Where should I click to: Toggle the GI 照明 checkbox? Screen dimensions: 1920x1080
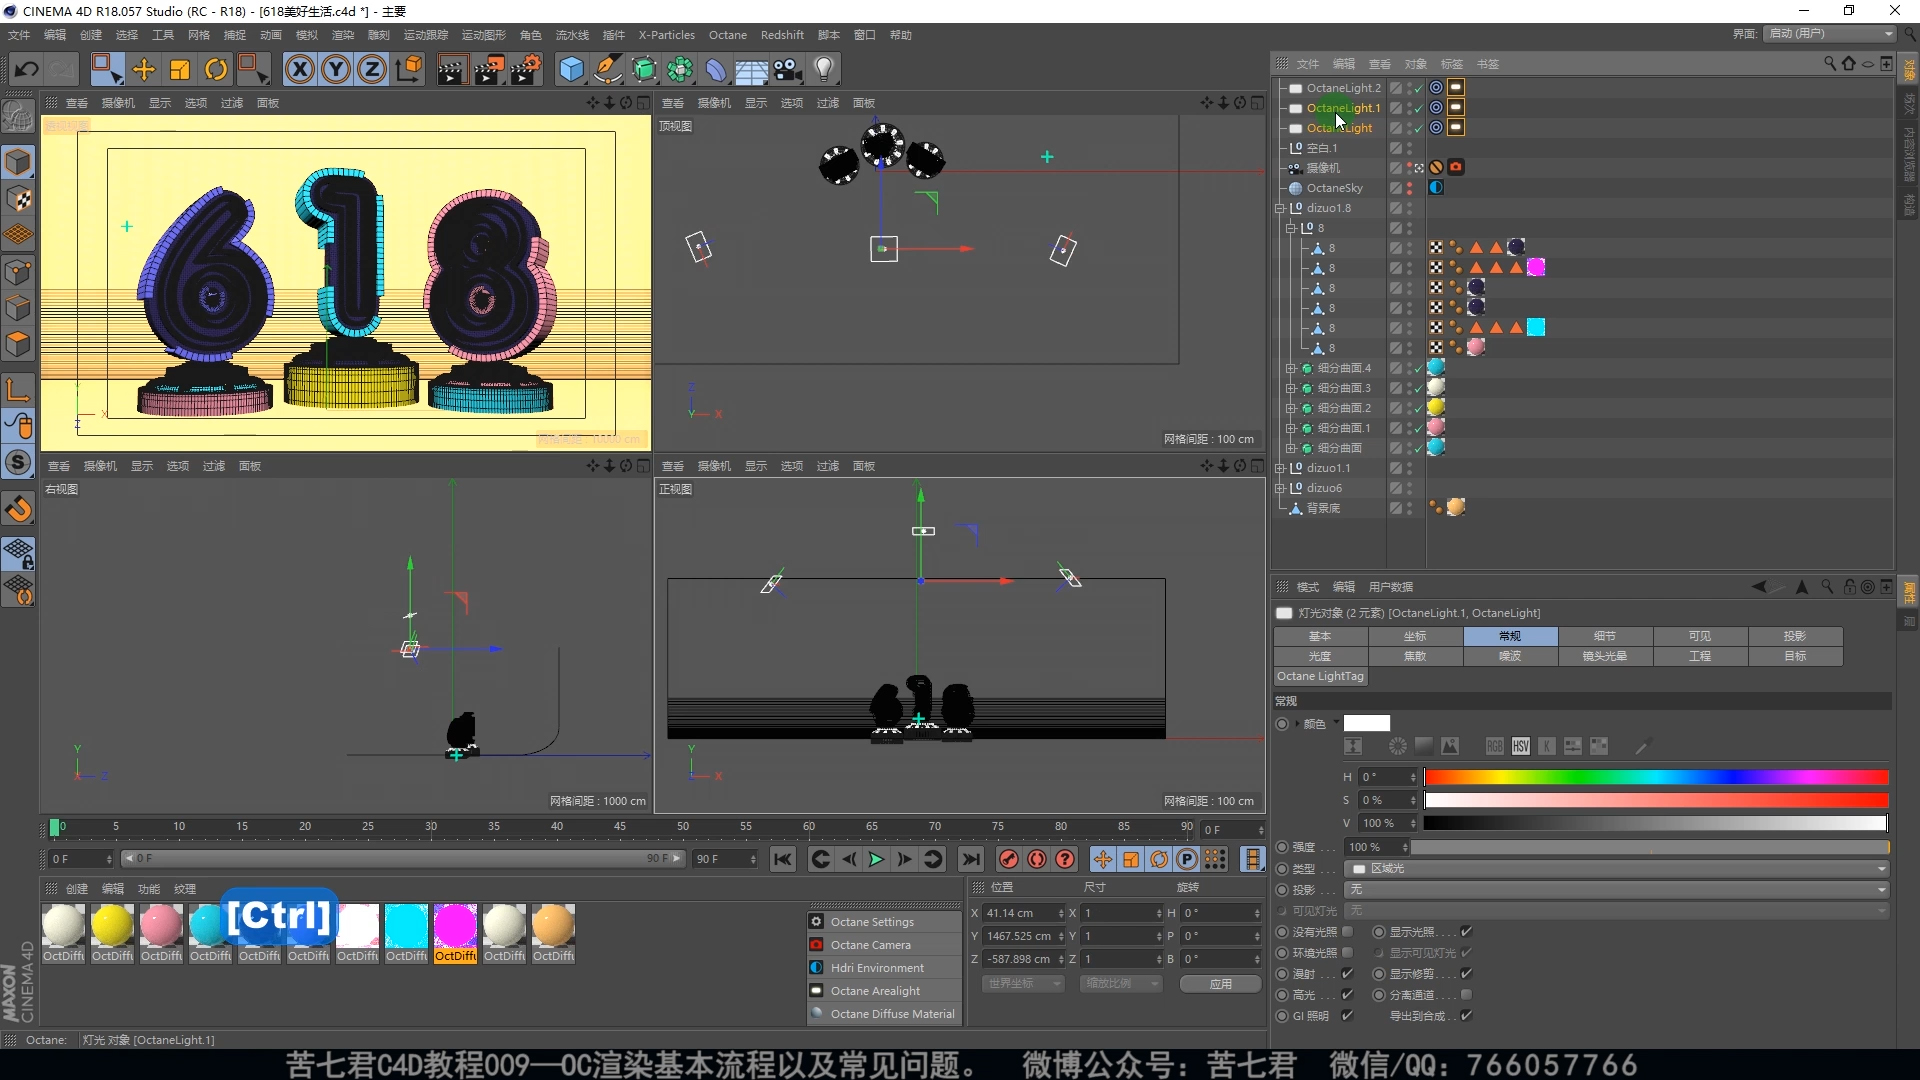click(x=1347, y=1016)
